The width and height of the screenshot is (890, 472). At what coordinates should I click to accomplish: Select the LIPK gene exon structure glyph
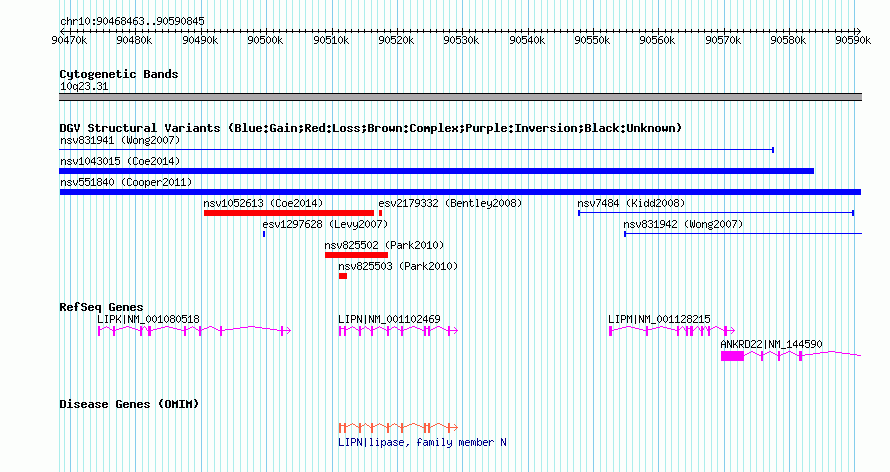194,331
